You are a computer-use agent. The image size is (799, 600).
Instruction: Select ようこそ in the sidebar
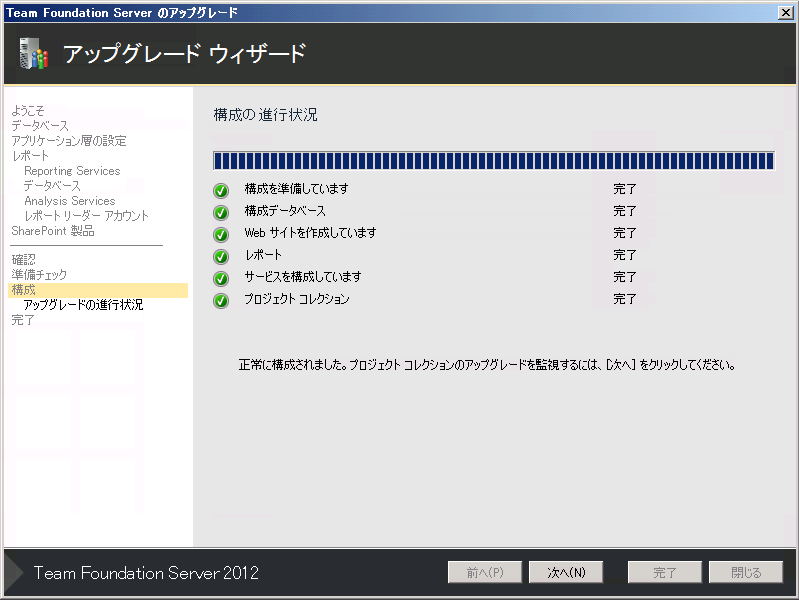(28, 111)
